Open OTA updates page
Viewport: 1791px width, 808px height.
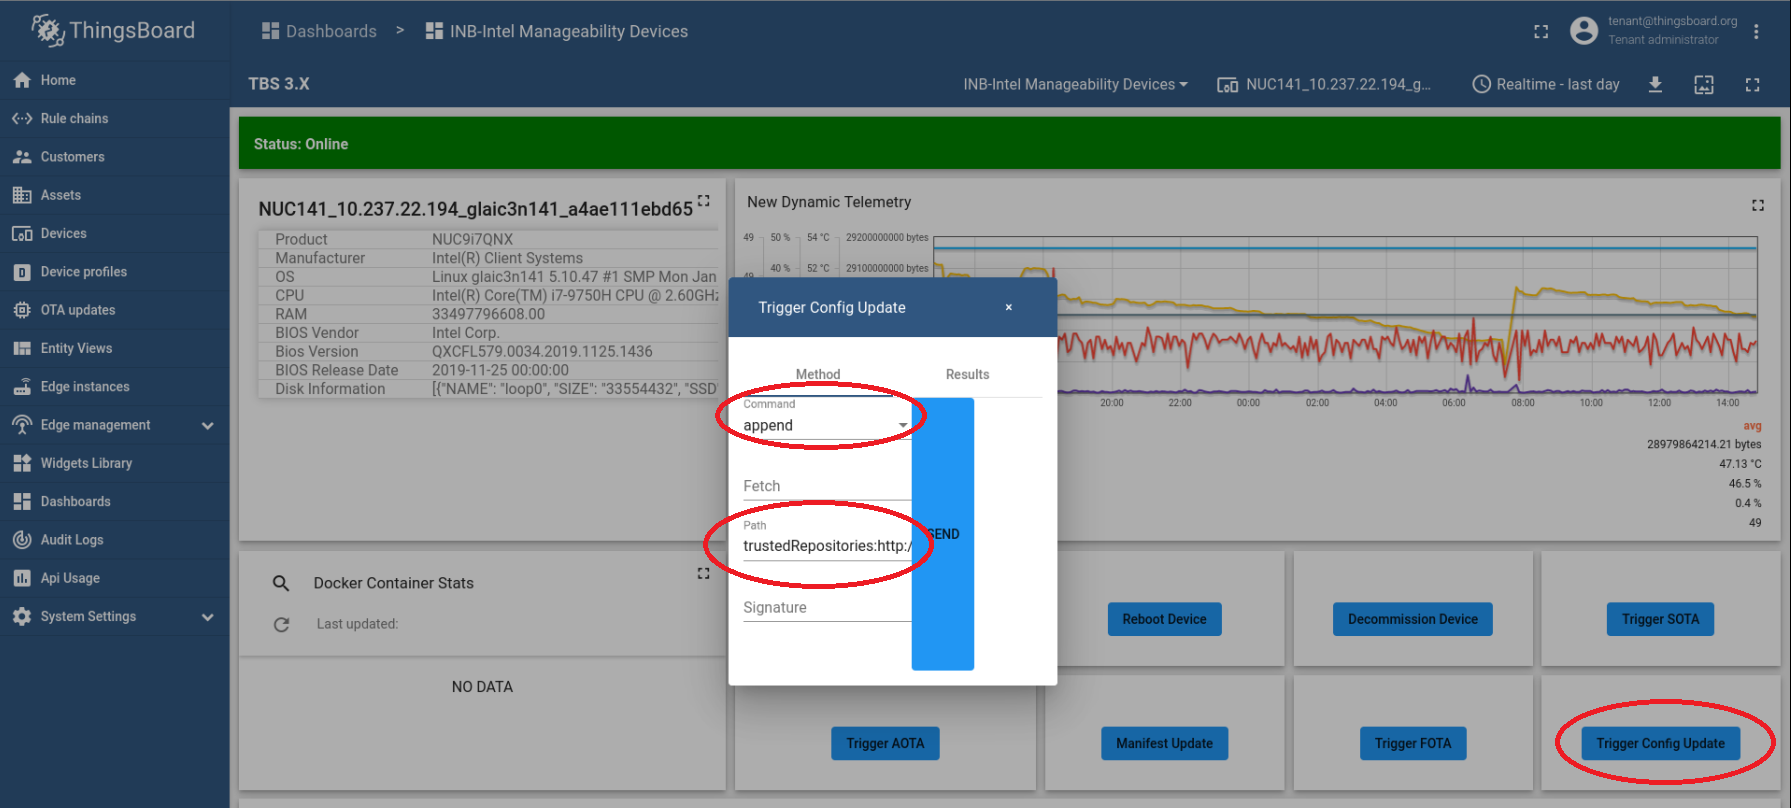pyautogui.click(x=114, y=310)
